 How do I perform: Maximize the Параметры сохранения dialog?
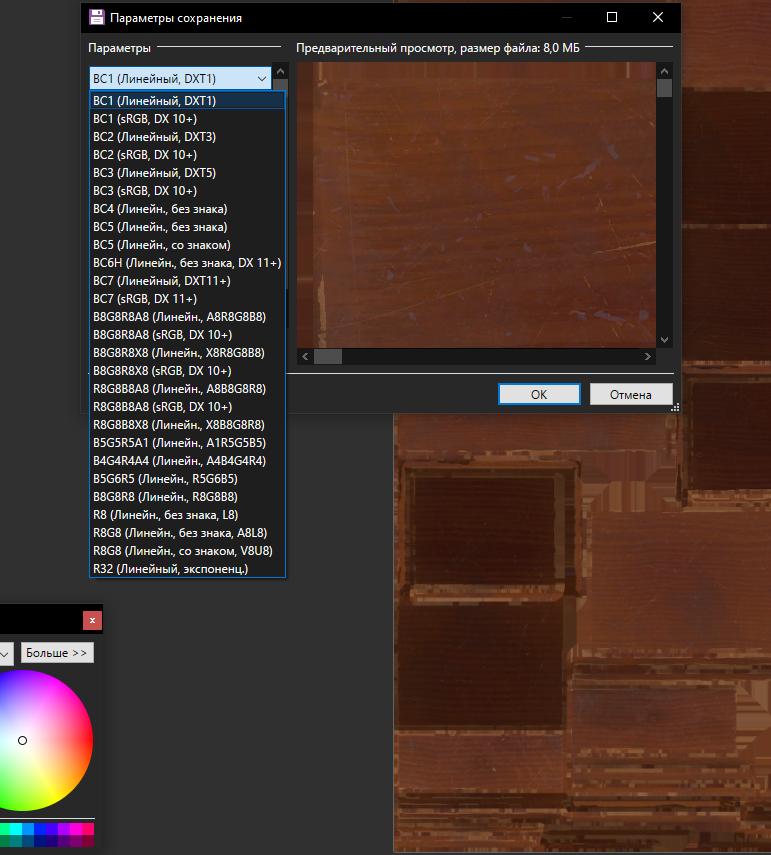[x=612, y=17]
